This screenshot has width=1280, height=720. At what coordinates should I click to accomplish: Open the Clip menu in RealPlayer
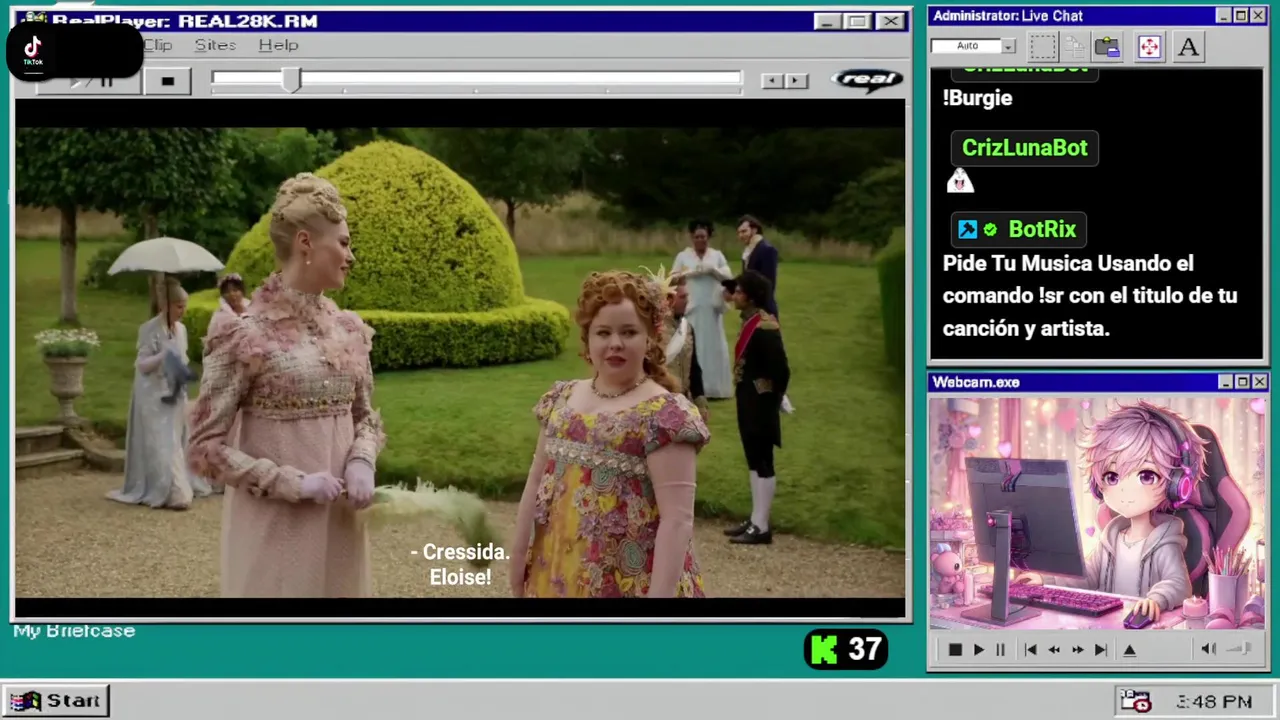pyautogui.click(x=158, y=45)
